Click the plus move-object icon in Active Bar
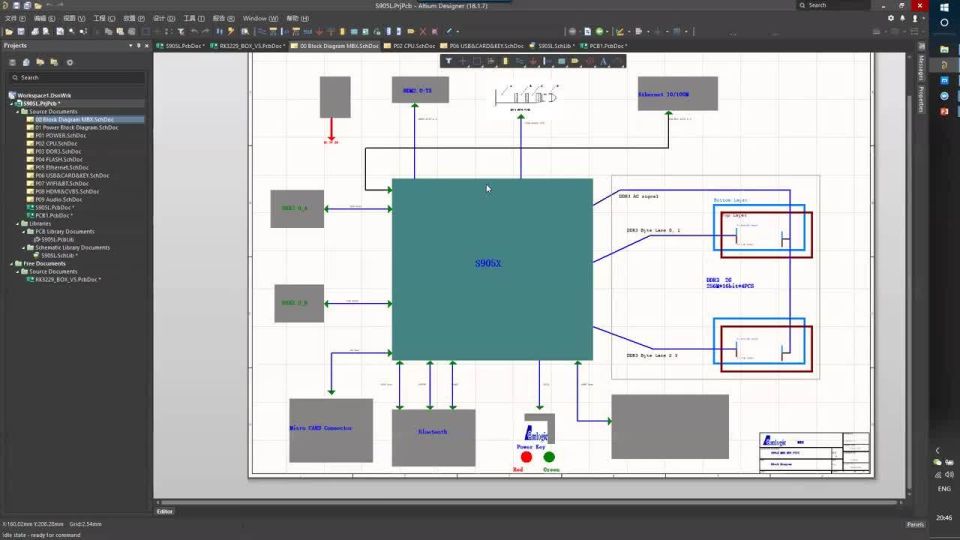 click(462, 61)
